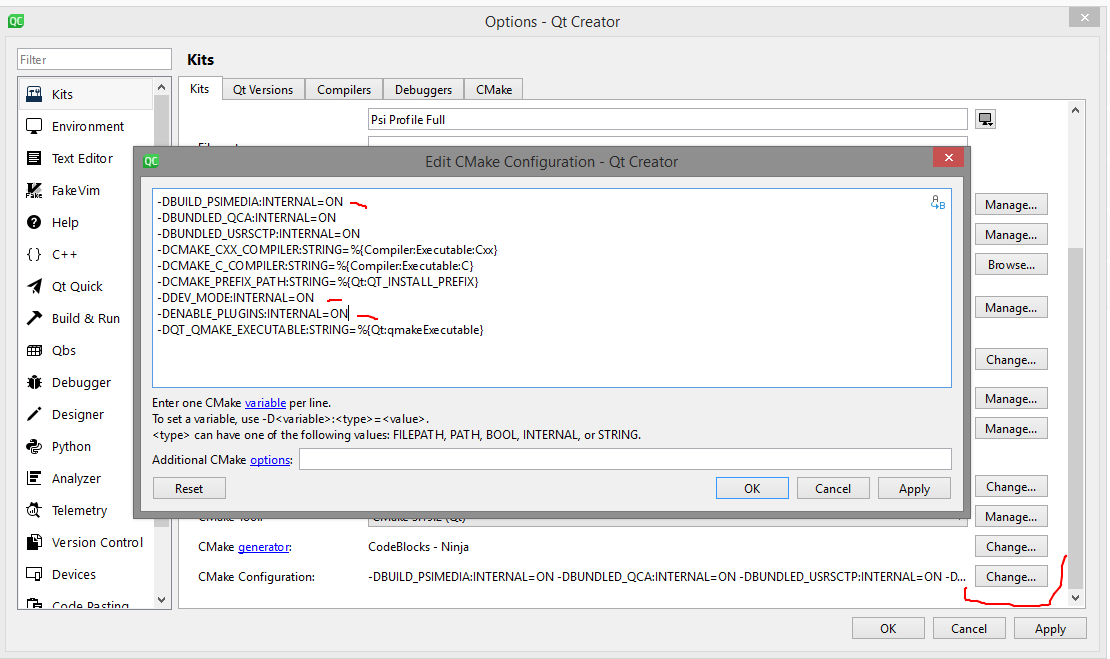Confirm with OK in Edit CMake Configuration
Screen dimensions: 1110x659
(x=752, y=488)
